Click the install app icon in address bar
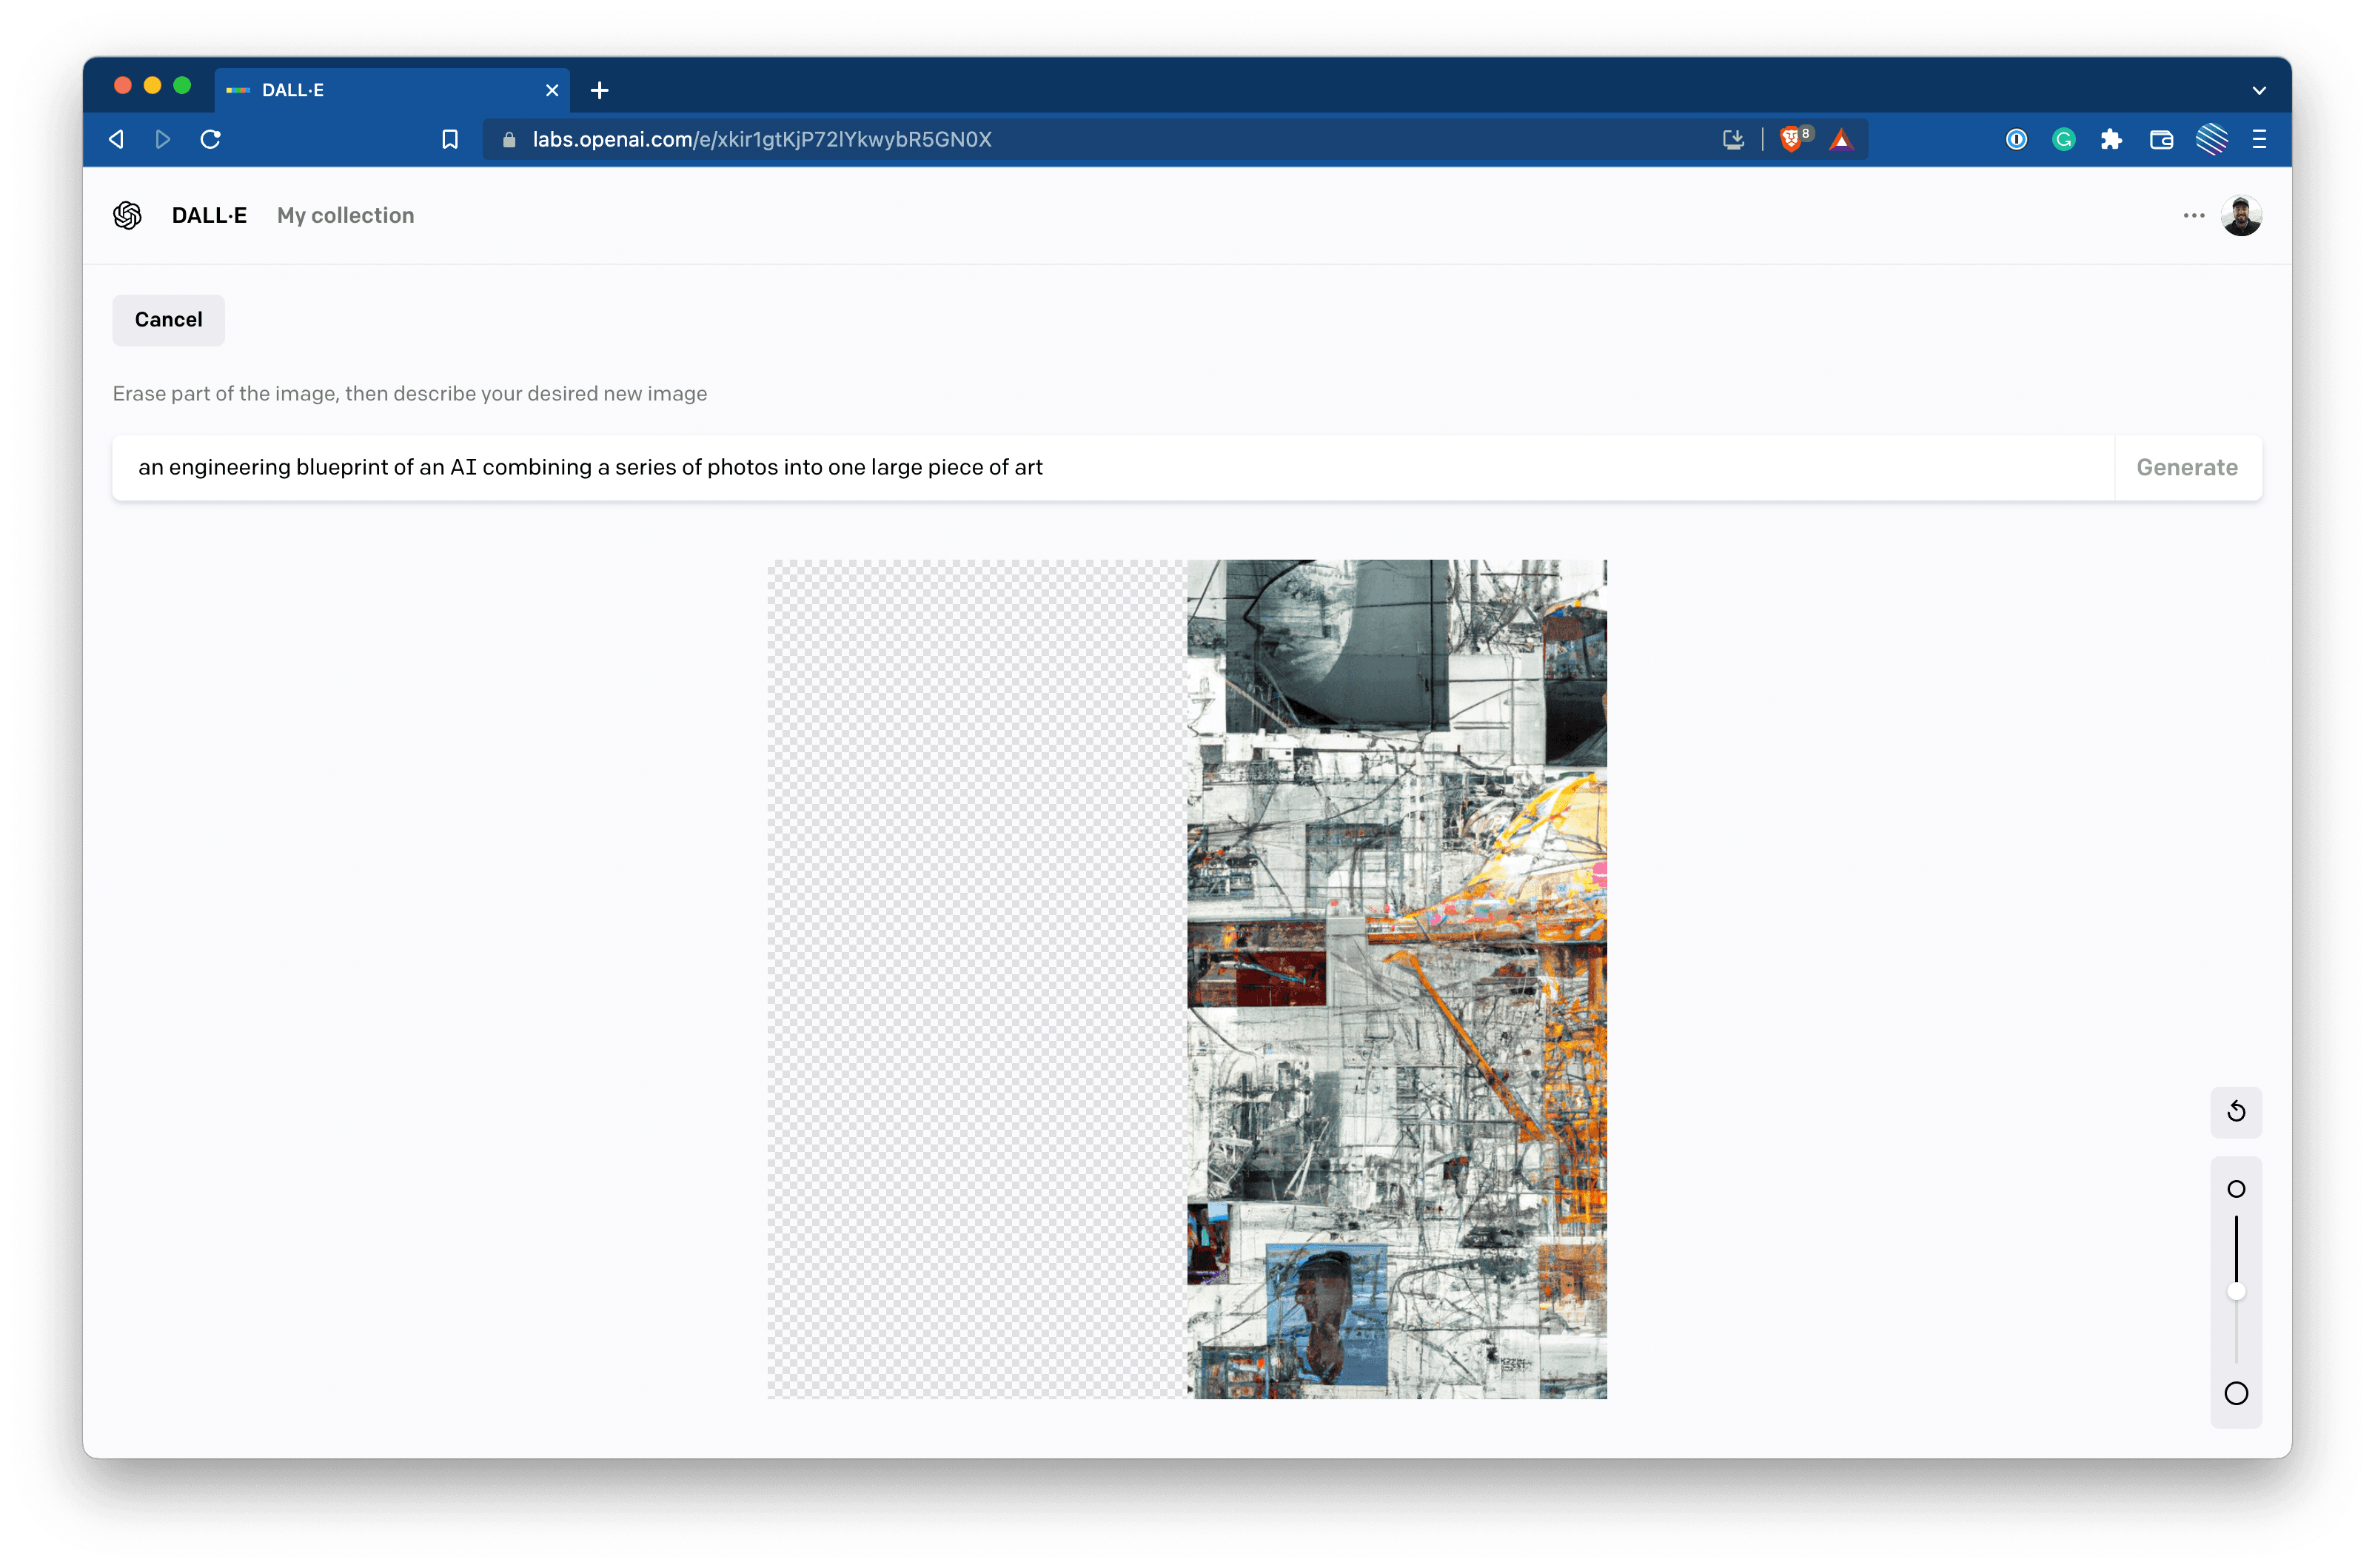Viewport: 2375px width, 1568px height. click(1733, 139)
